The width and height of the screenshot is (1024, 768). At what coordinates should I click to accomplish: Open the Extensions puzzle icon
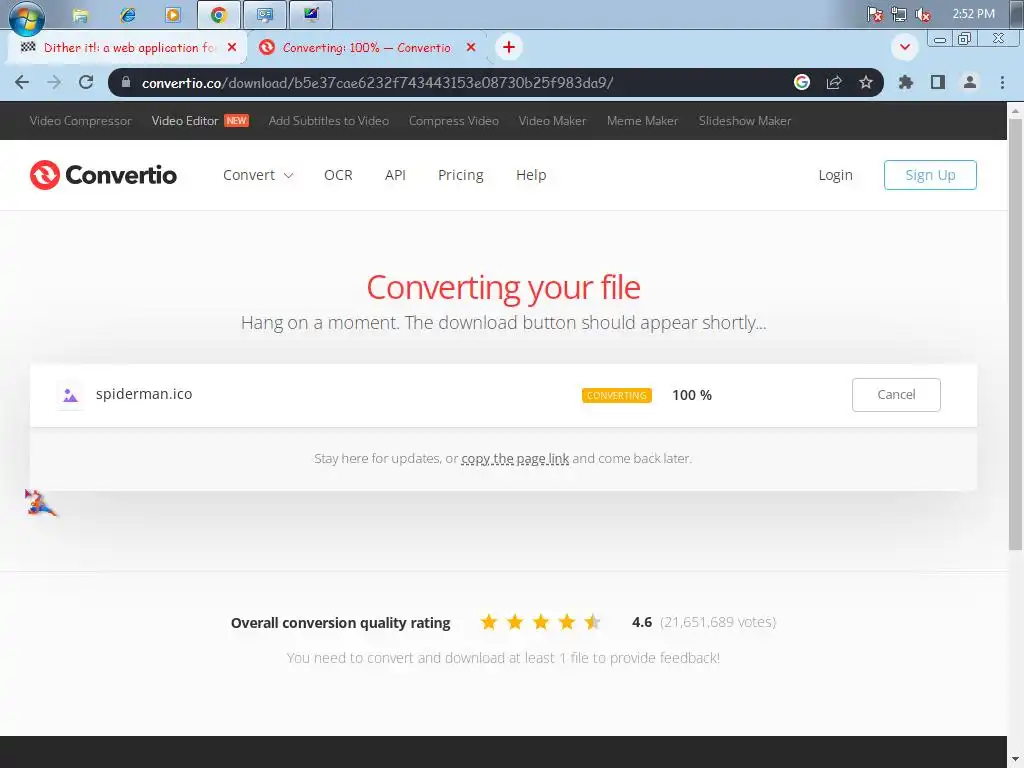(x=906, y=82)
